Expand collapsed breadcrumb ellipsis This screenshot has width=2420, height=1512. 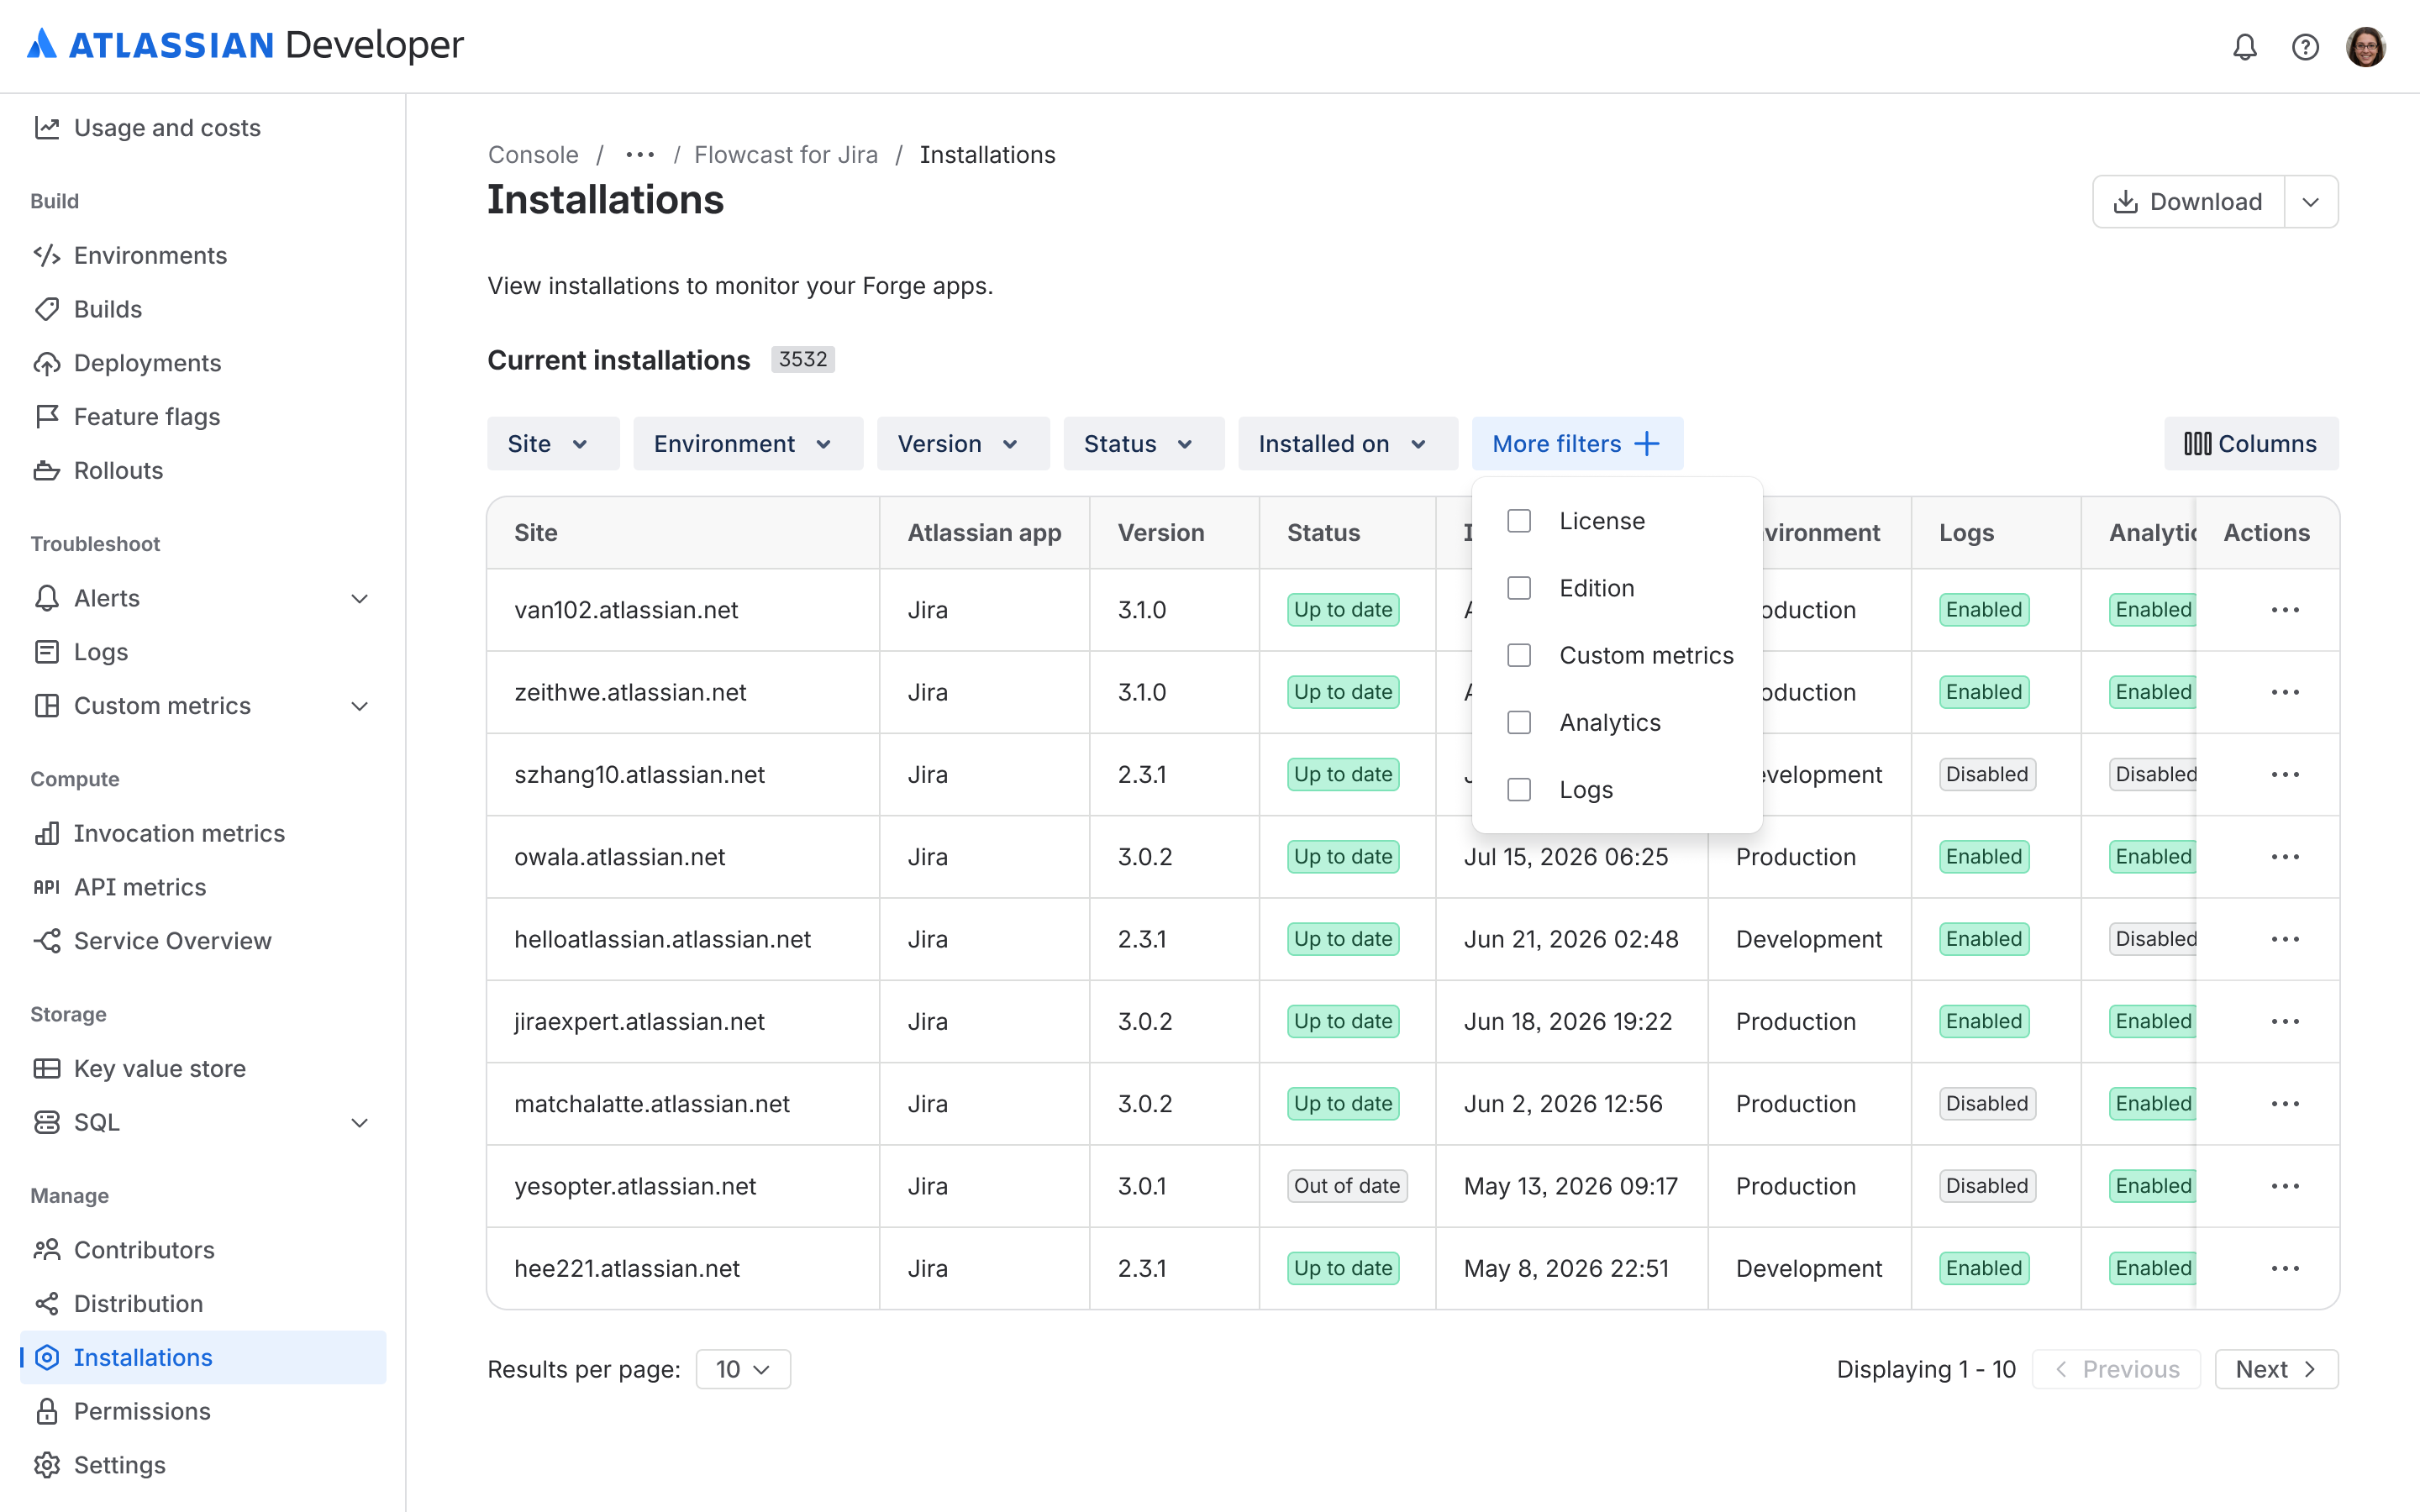click(640, 155)
